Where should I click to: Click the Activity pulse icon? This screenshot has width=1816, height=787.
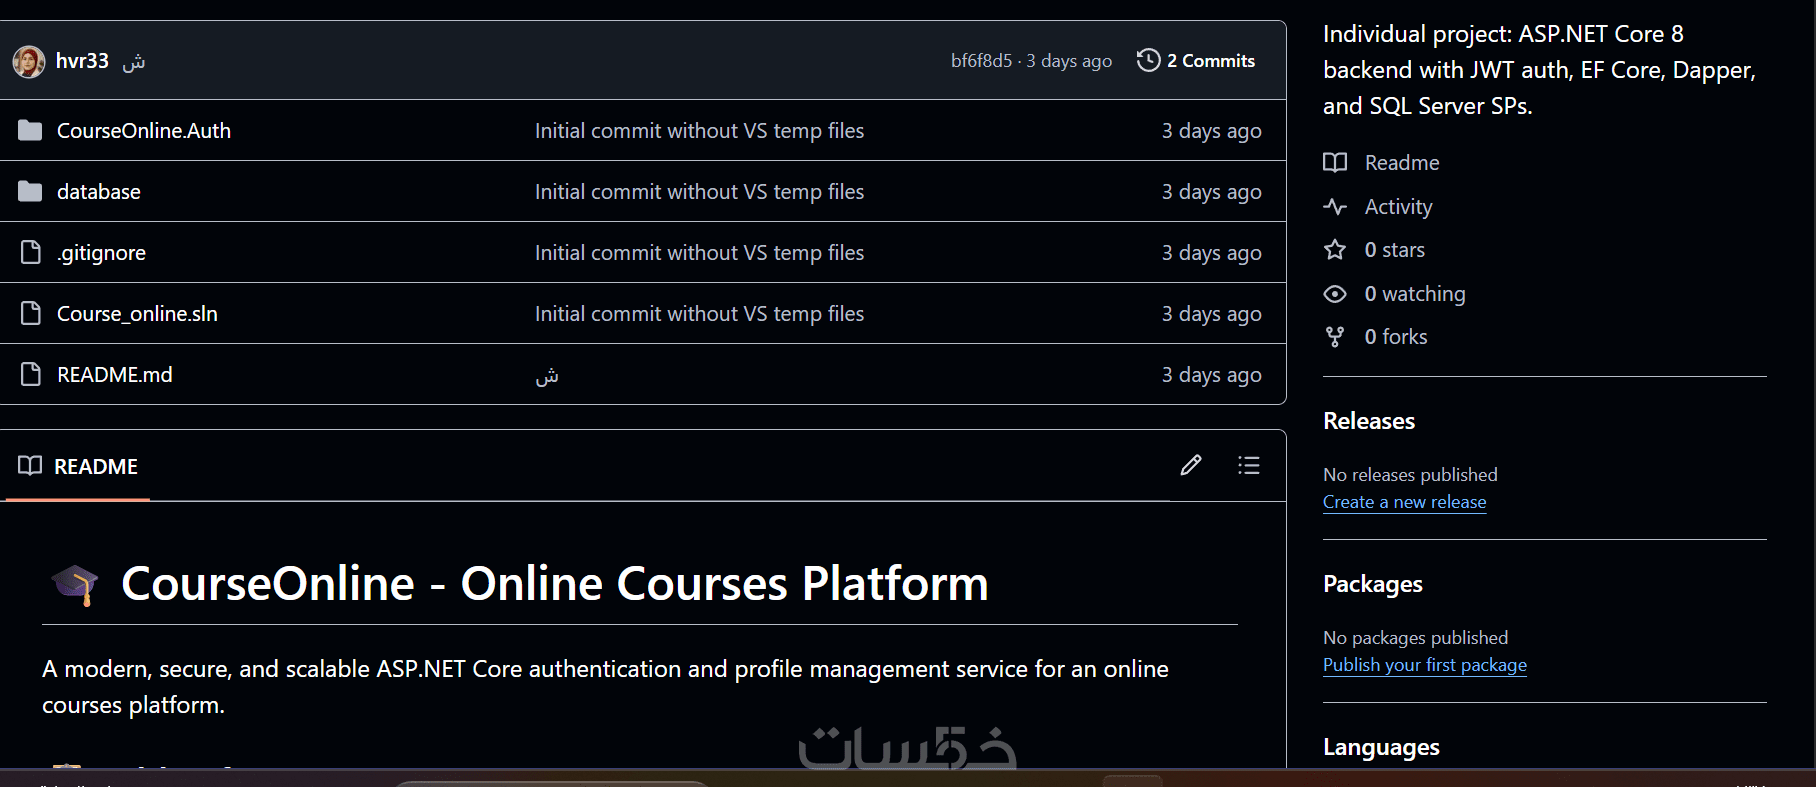click(x=1335, y=207)
